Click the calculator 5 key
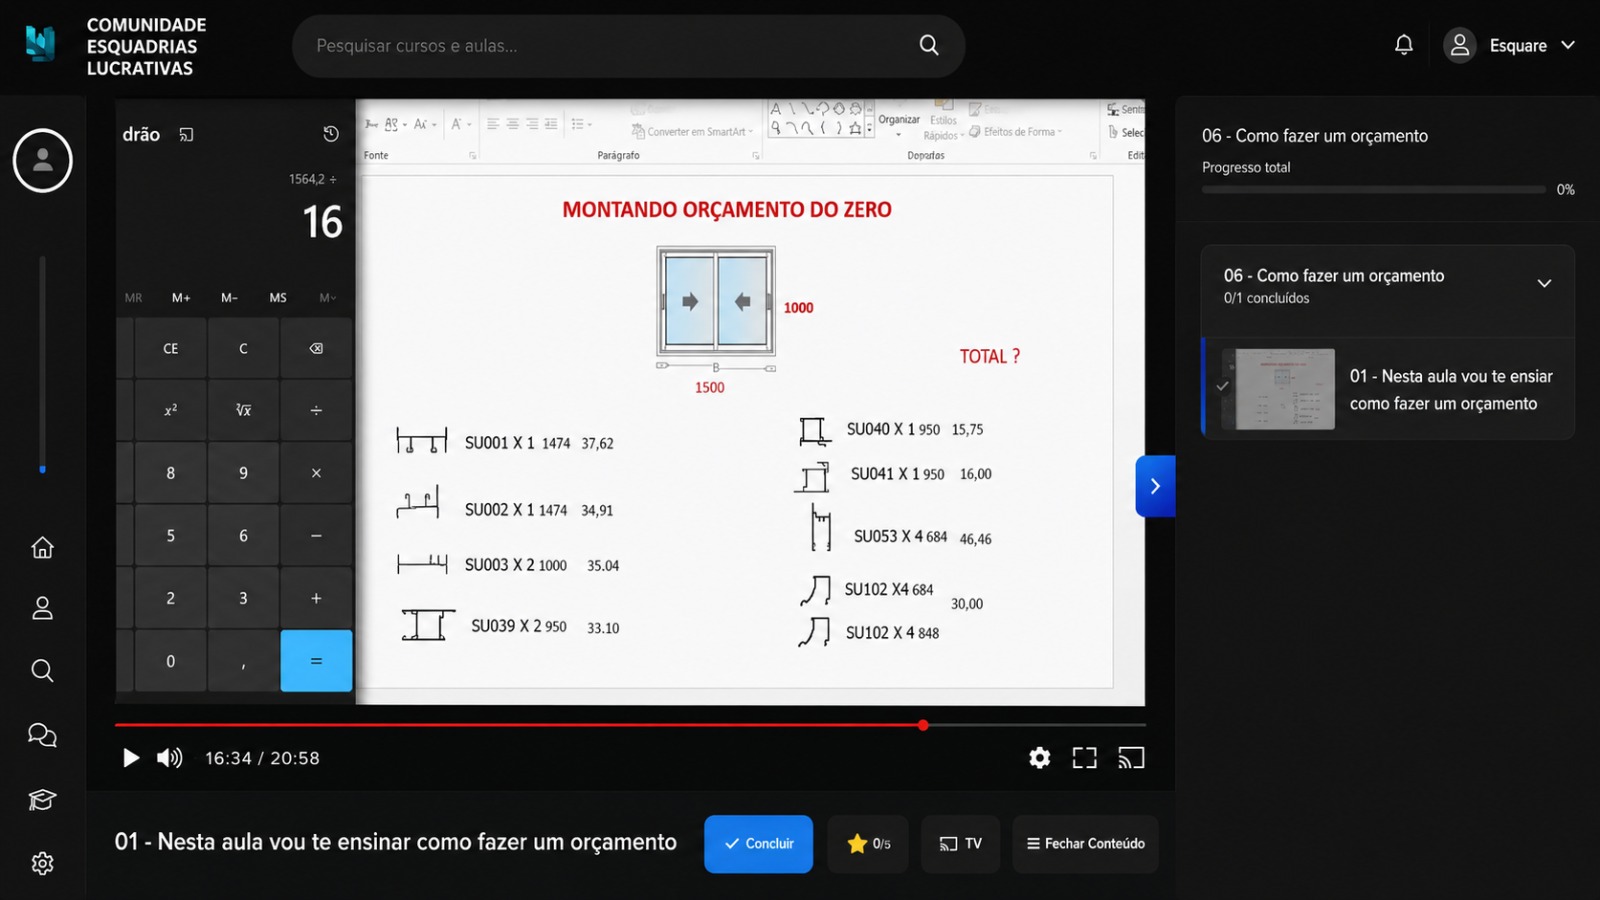The image size is (1600, 900). coord(171,536)
